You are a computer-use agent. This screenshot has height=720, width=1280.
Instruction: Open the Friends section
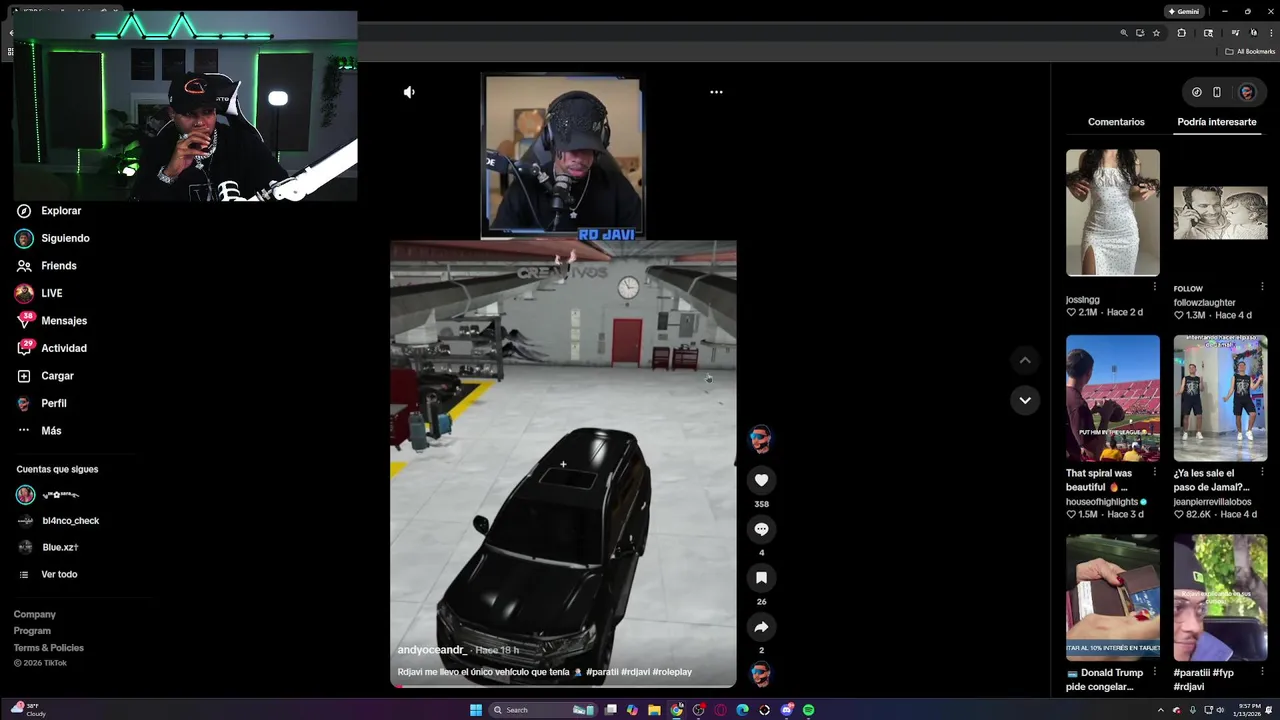(47, 266)
